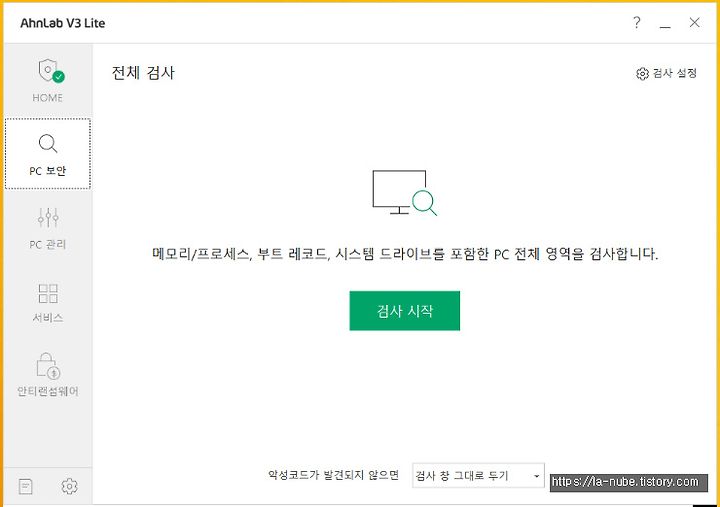Open settings gear at sidebar bottom

[x=69, y=486]
